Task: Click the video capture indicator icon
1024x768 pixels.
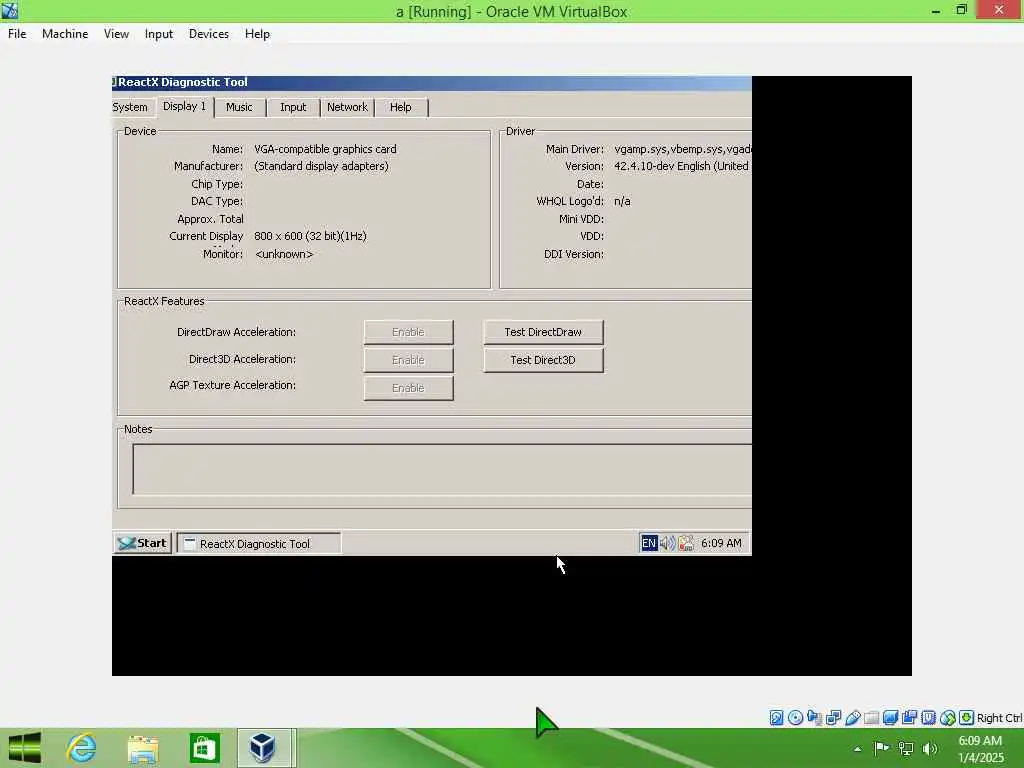Action: coord(909,718)
